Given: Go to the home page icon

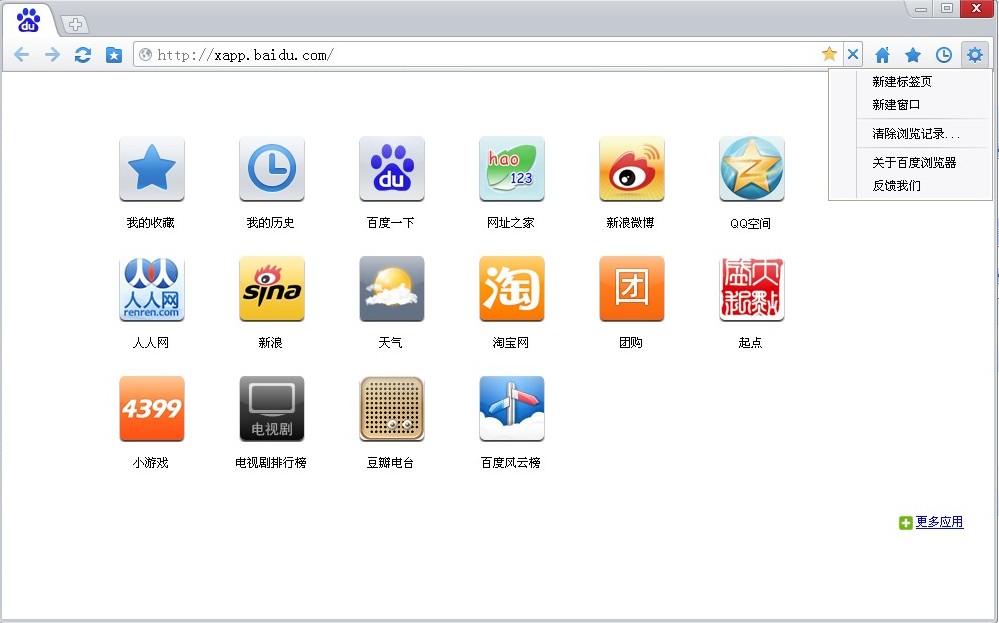Looking at the screenshot, I should click(882, 55).
